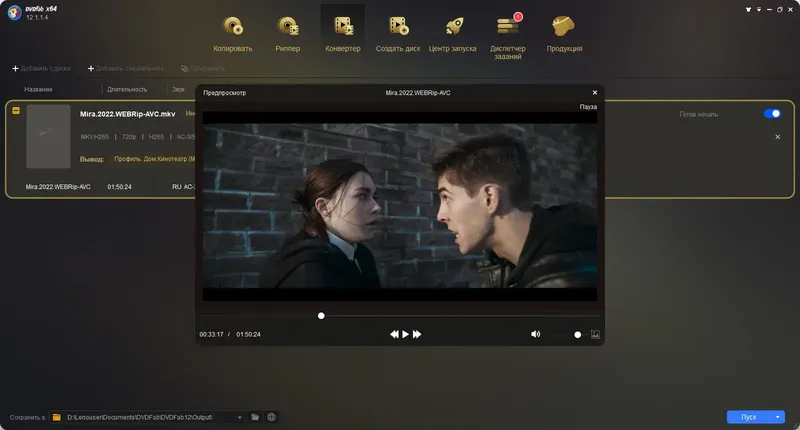The image size is (800, 430).
Task: Click the Длительность column header
Action: [x=127, y=89]
